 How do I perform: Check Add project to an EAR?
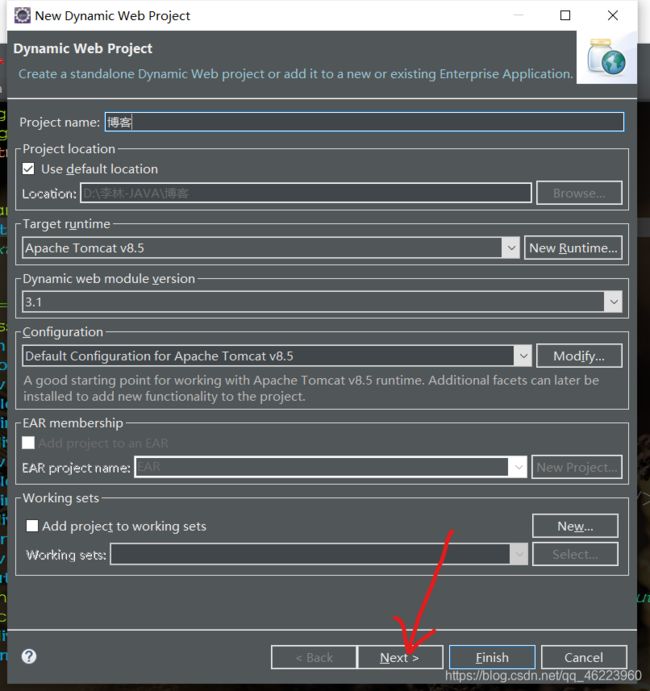(28, 442)
